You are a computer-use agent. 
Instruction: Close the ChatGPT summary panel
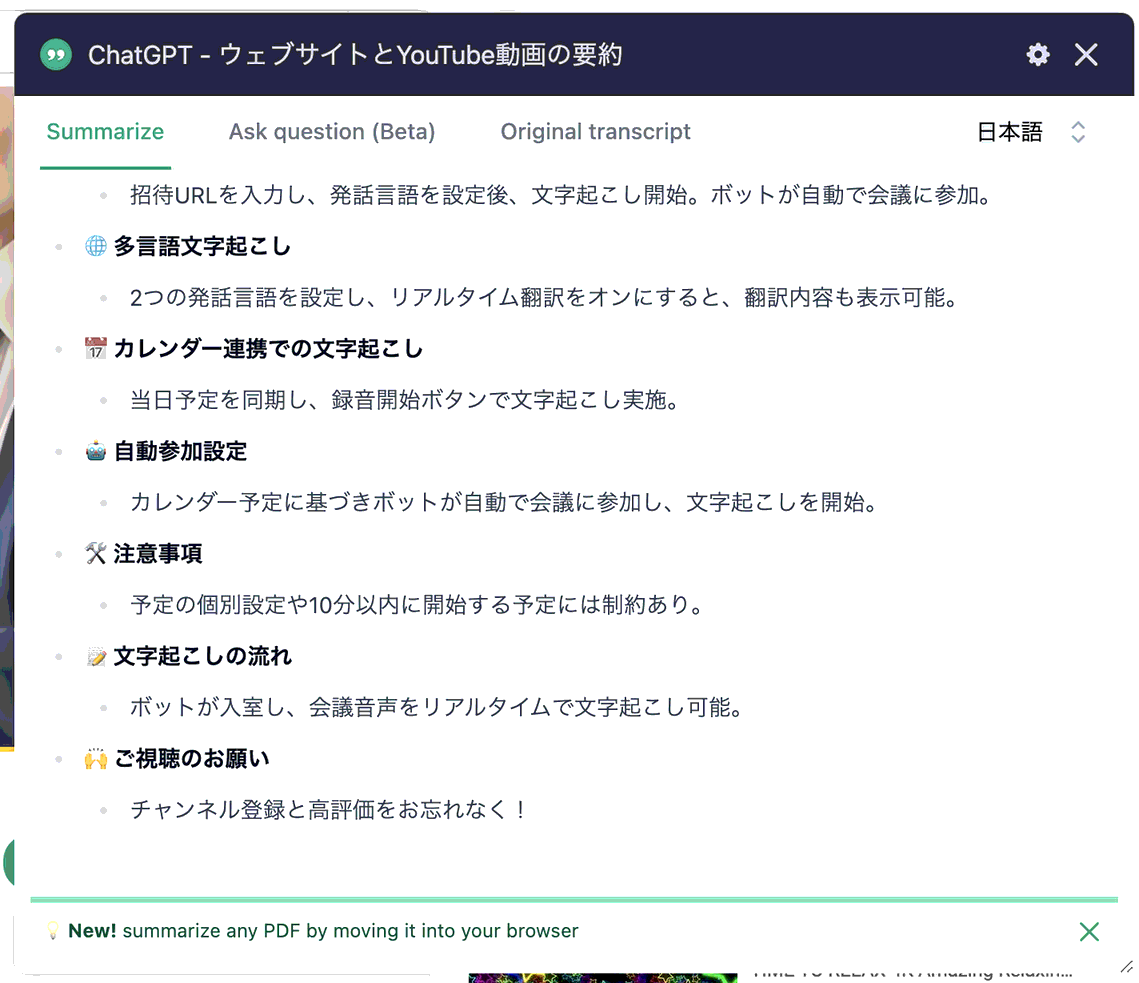[x=1086, y=54]
